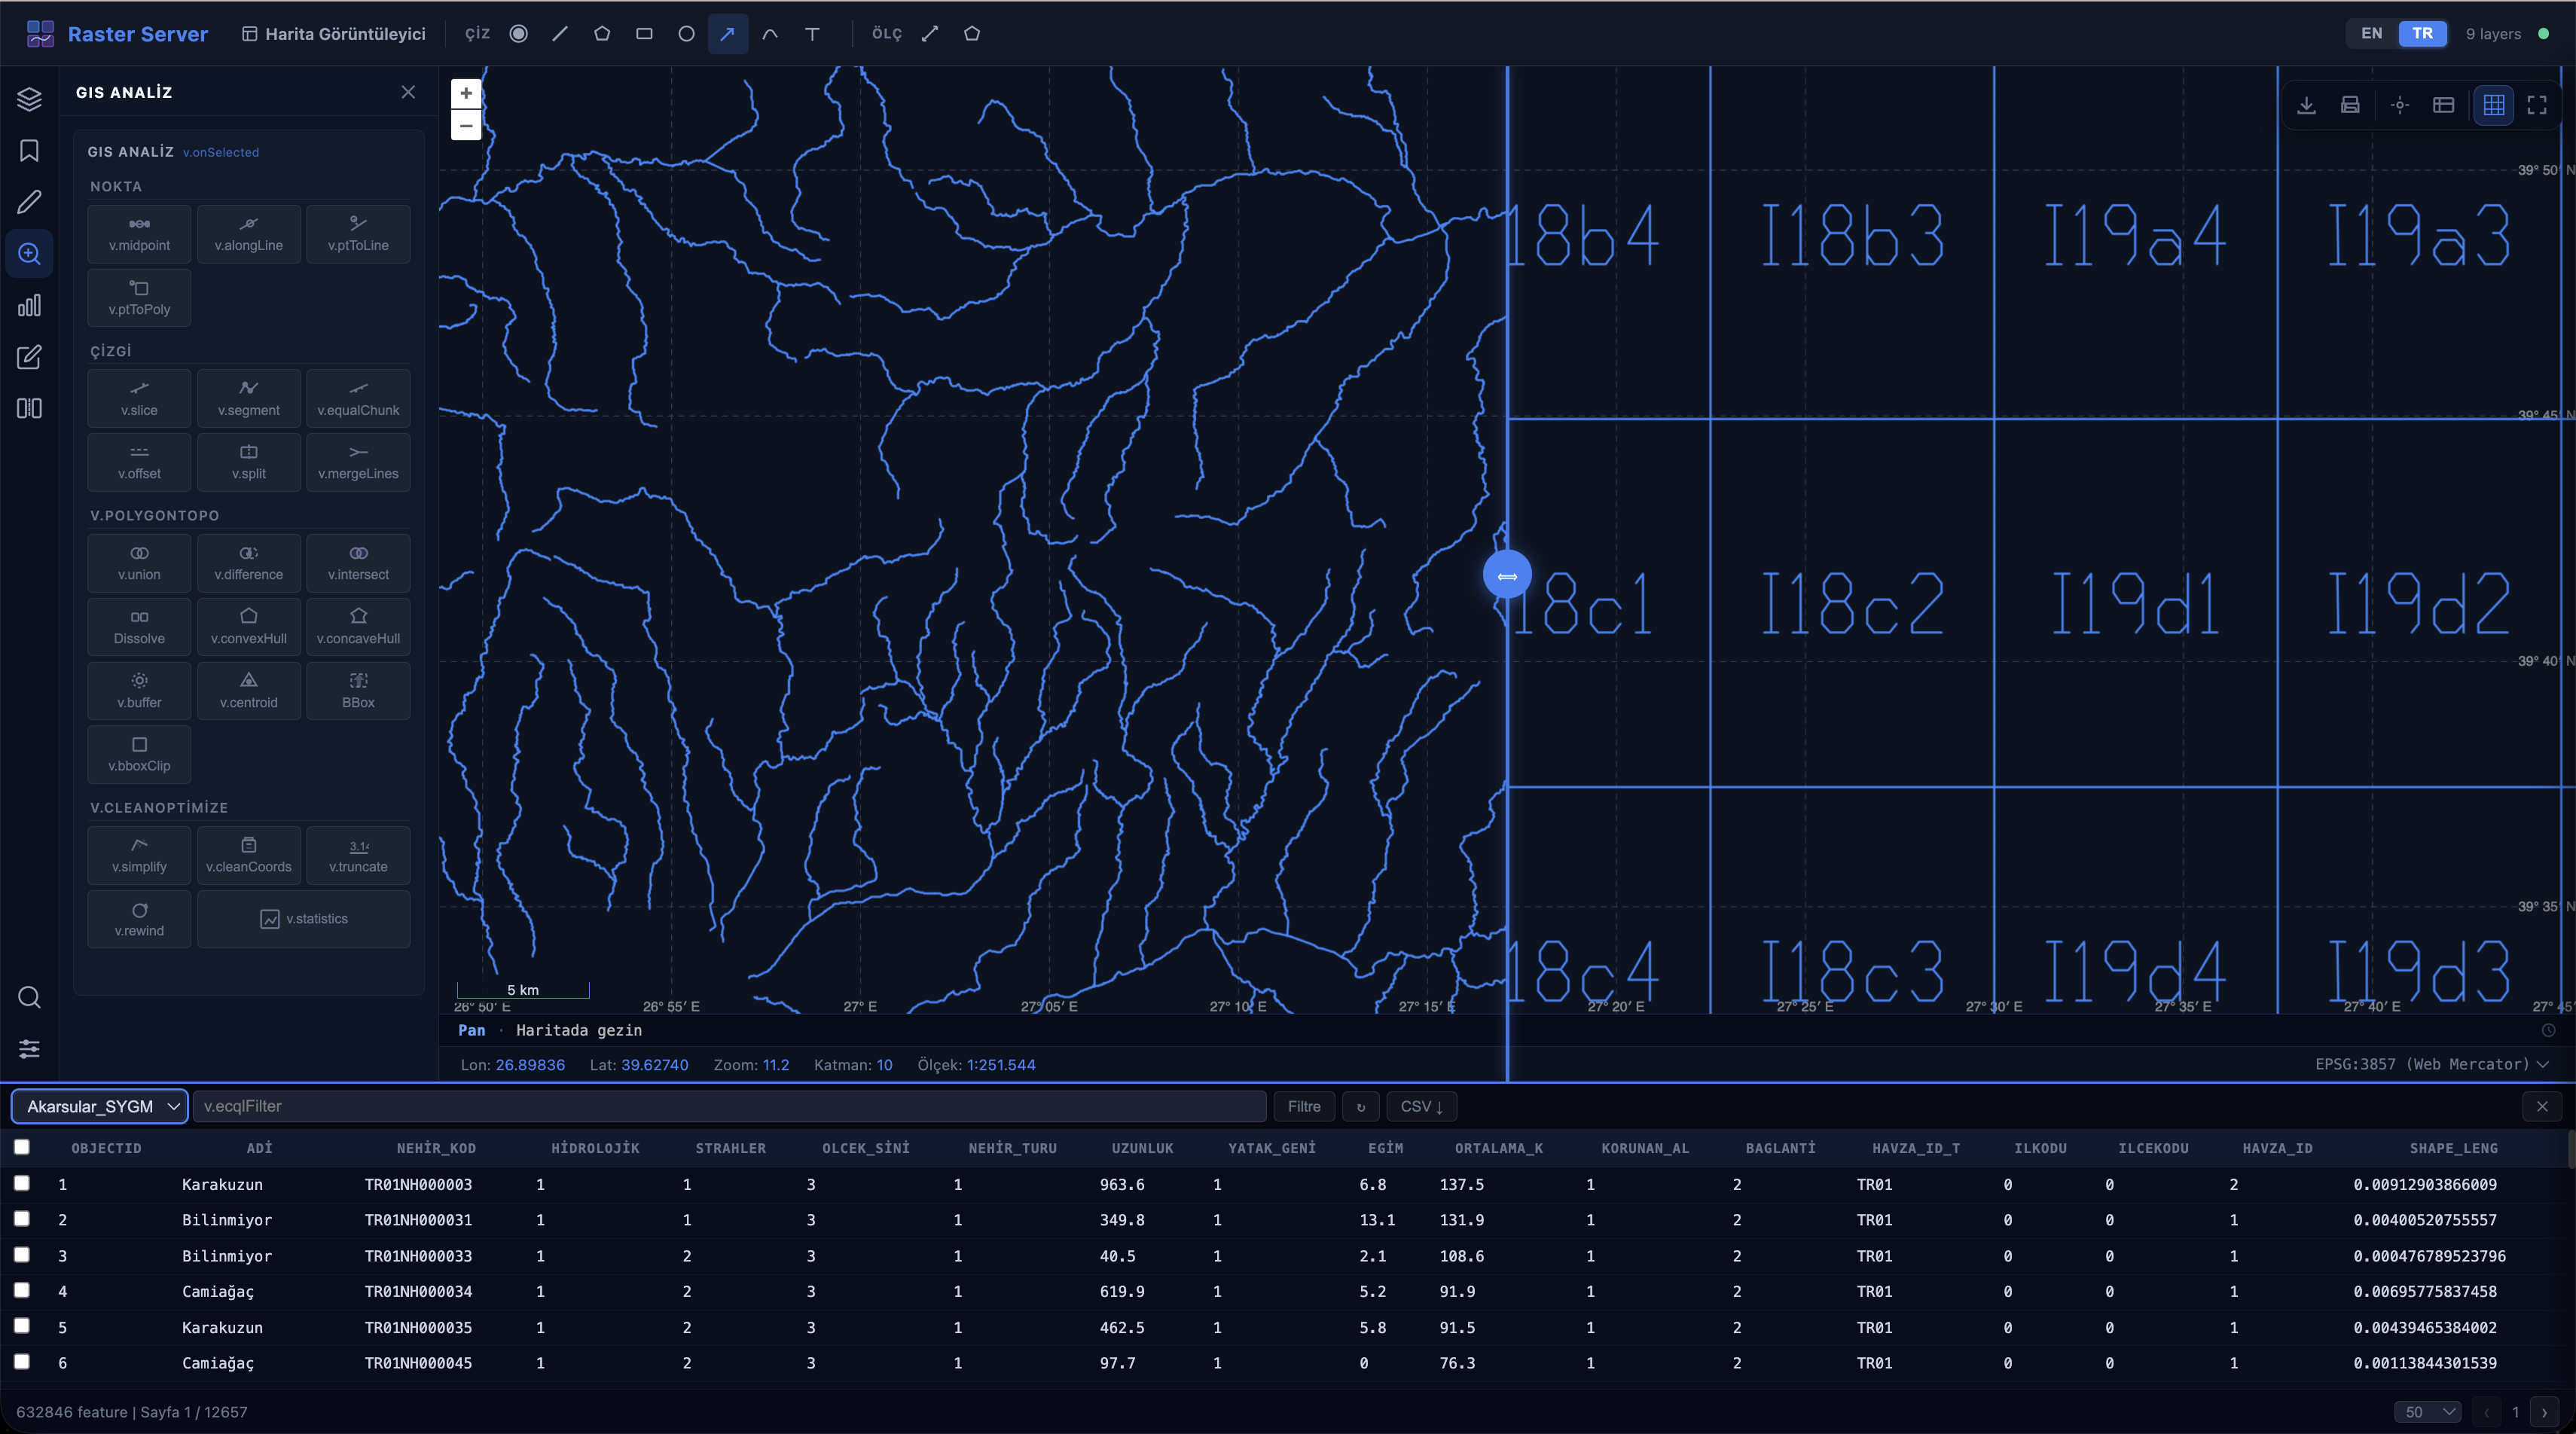
Task: Select the polygon draw tool in toolbar
Action: point(602,34)
